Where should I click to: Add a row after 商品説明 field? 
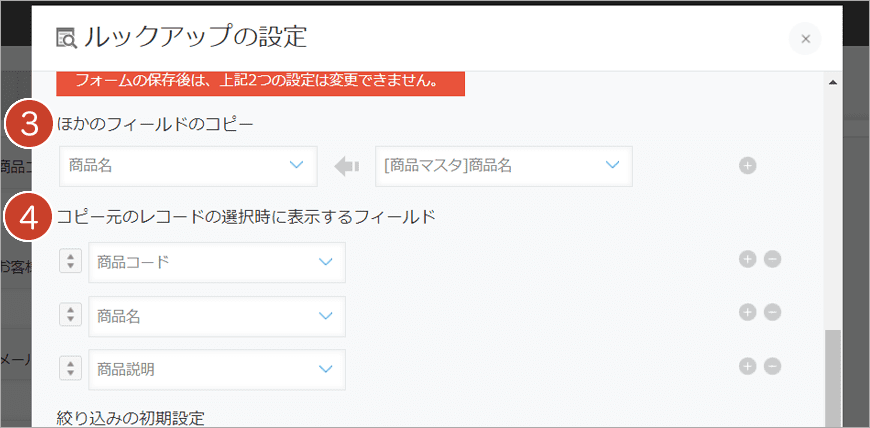[x=747, y=366]
